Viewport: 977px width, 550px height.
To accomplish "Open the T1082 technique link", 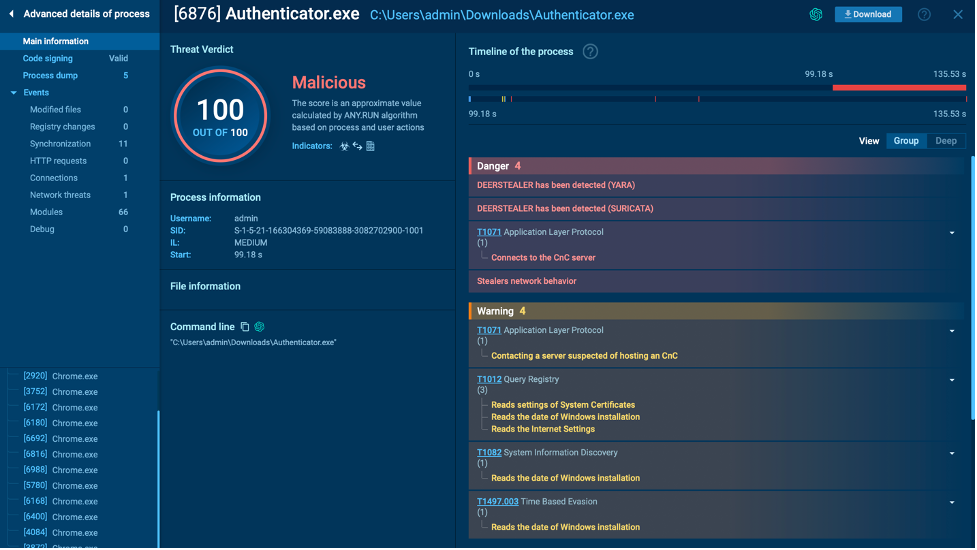I will (x=489, y=453).
